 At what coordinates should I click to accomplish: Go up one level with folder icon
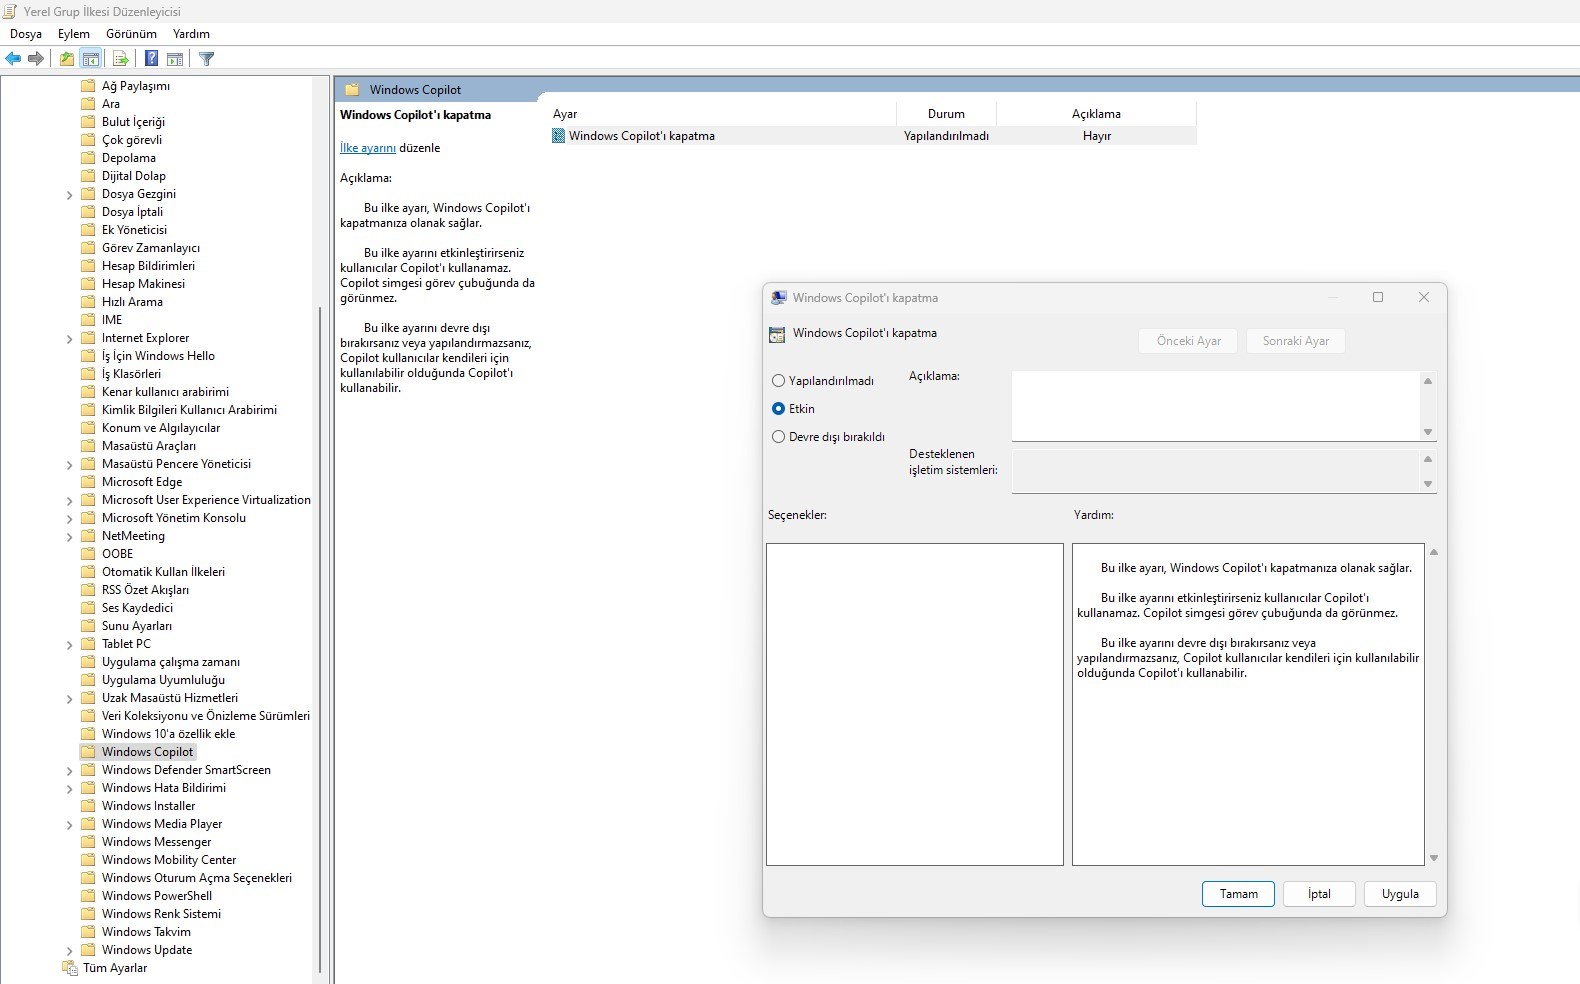66,59
